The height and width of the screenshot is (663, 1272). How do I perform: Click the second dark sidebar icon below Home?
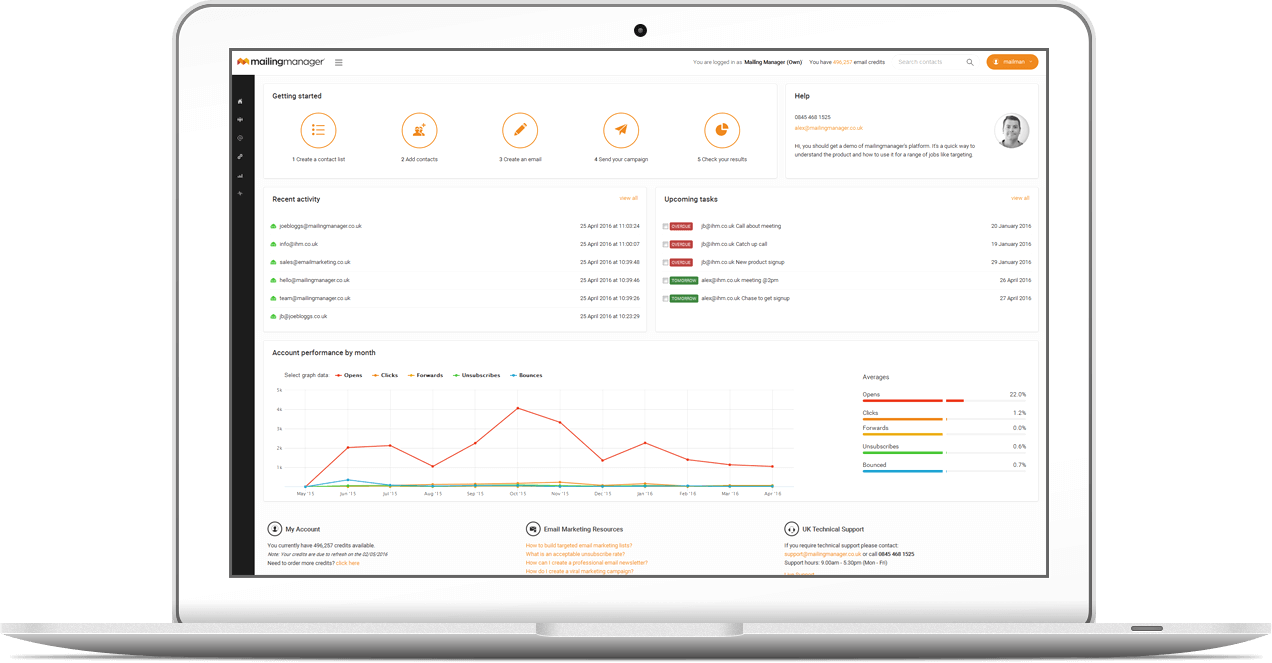(240, 119)
